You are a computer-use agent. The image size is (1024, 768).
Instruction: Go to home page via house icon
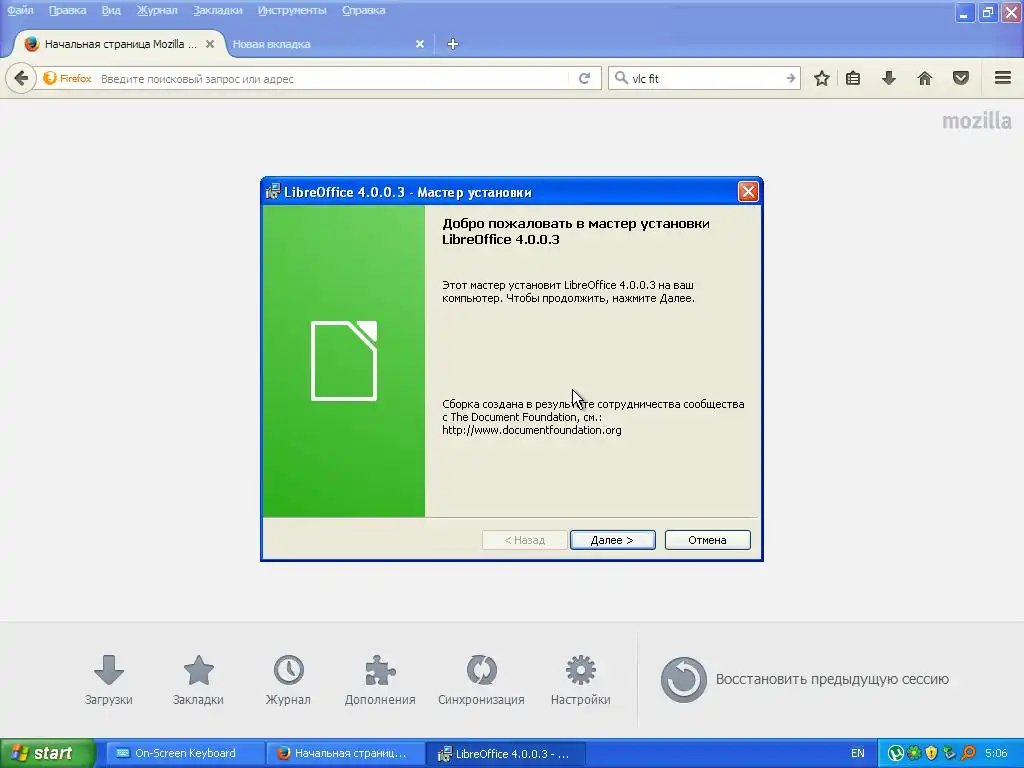[x=925, y=78]
